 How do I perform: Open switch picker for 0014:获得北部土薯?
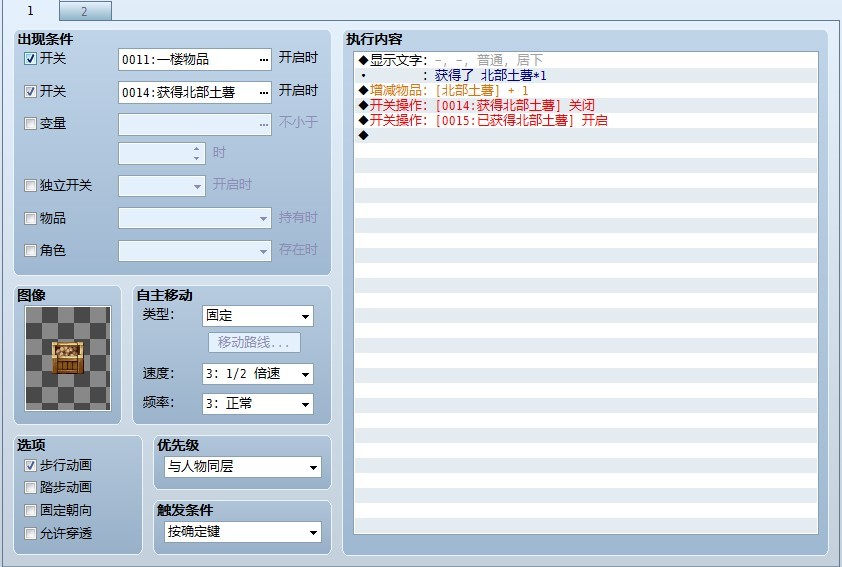(x=264, y=92)
